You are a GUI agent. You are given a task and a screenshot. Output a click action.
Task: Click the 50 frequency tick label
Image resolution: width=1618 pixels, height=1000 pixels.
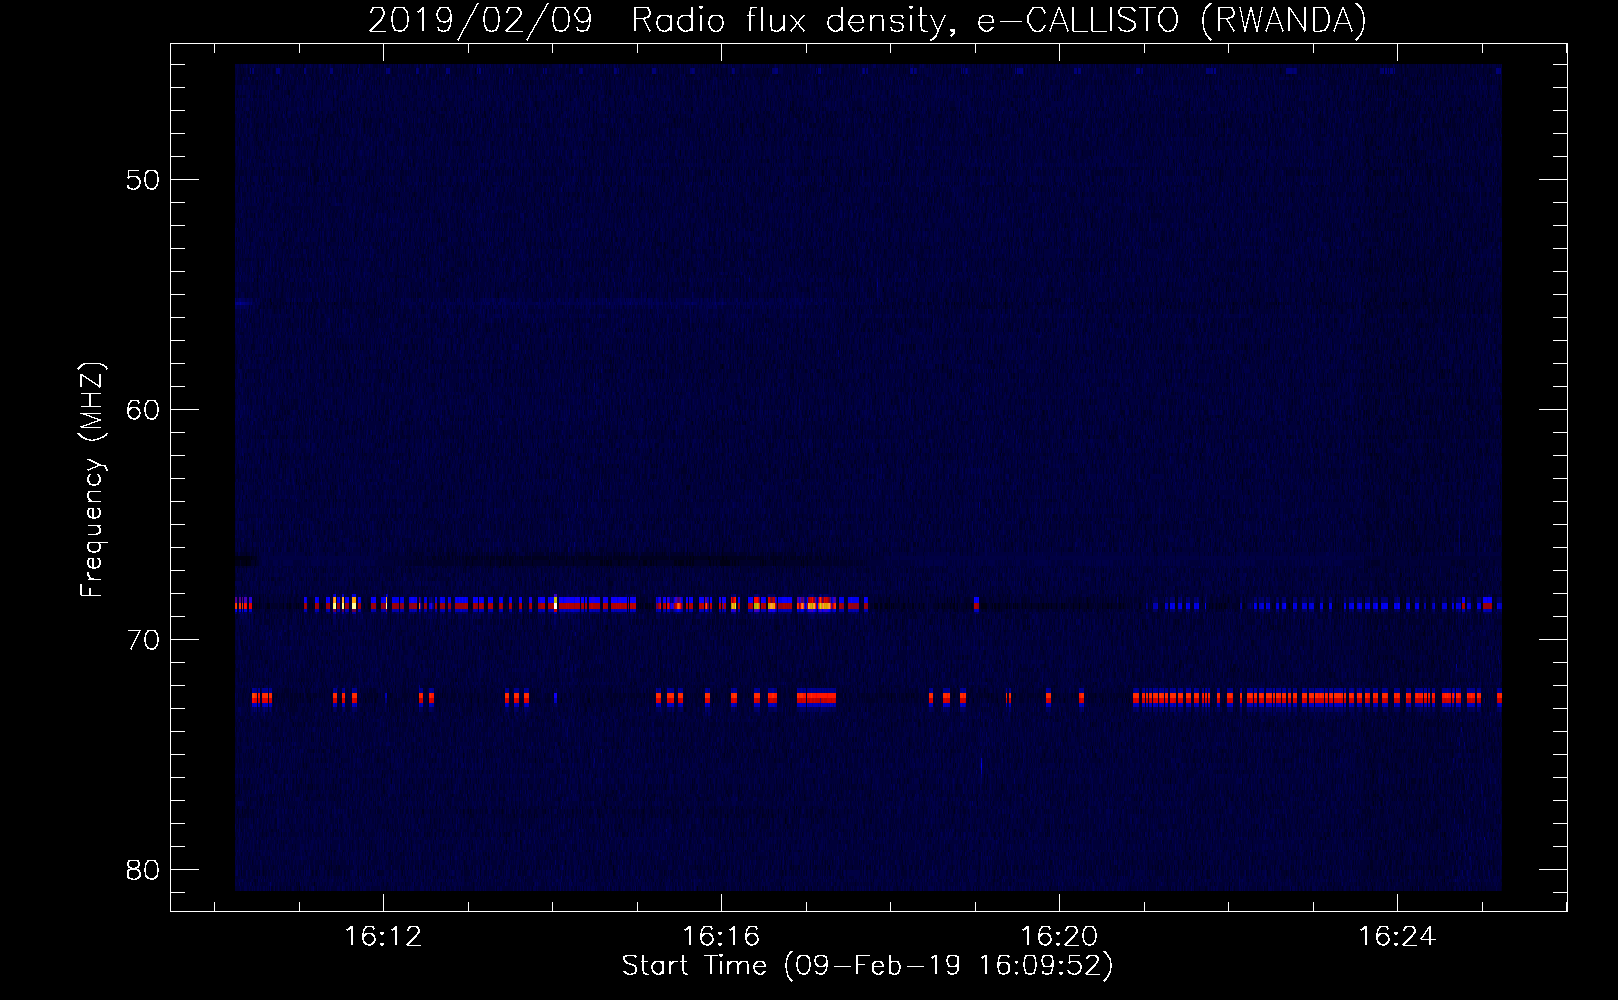pyautogui.click(x=143, y=180)
